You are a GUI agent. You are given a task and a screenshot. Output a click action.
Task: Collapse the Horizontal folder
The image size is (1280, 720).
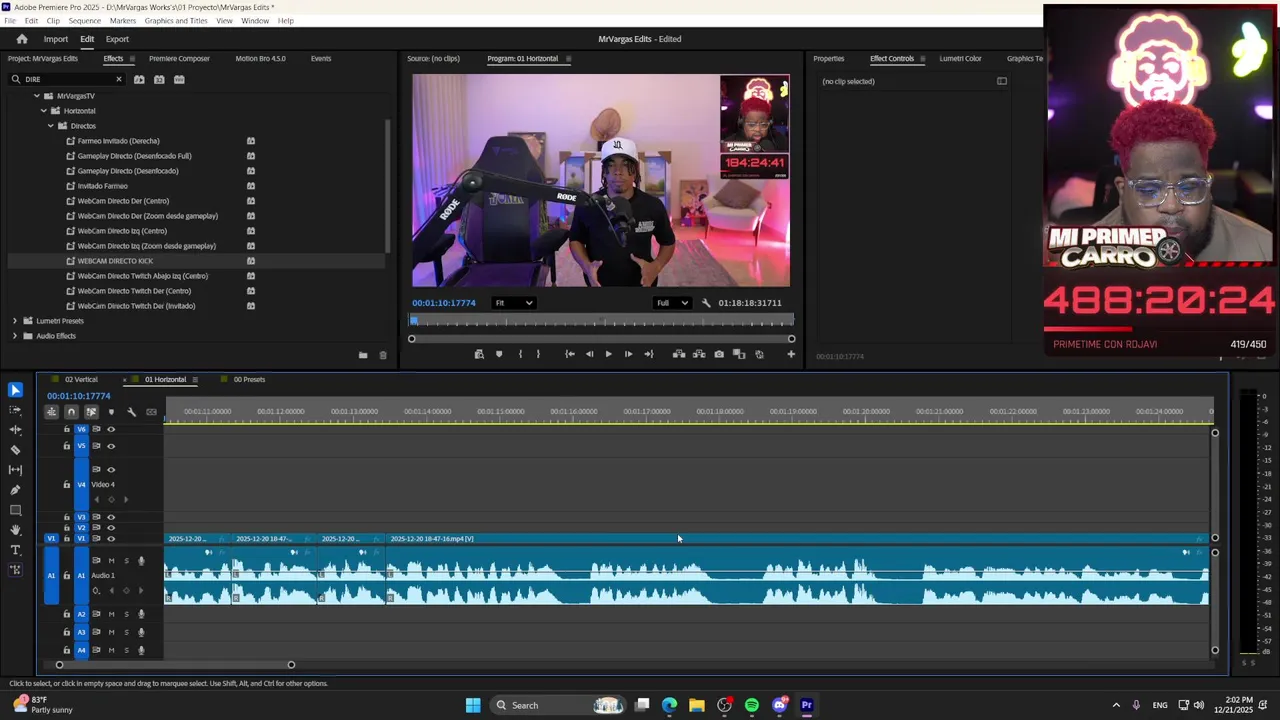[44, 111]
